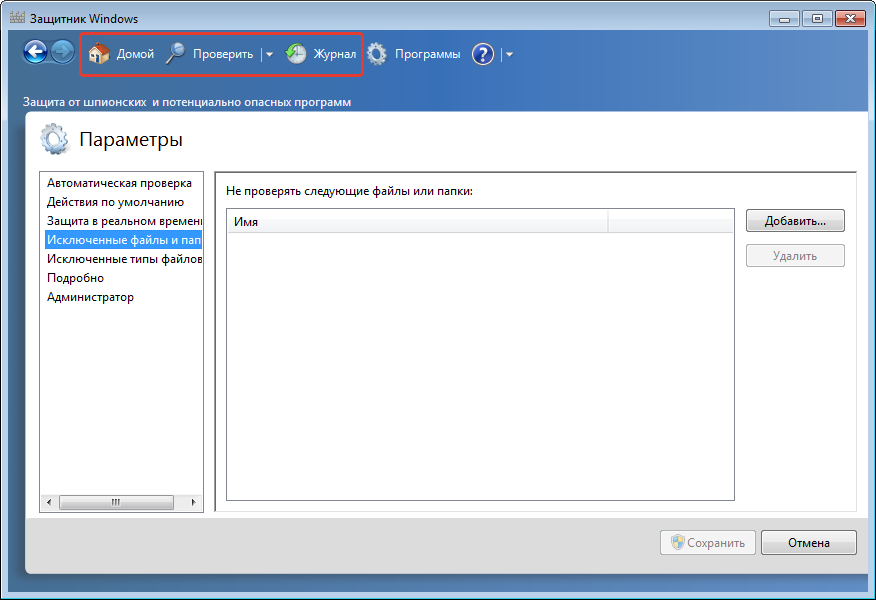Click the Forward navigation arrow
876x600 pixels.
(x=62, y=53)
